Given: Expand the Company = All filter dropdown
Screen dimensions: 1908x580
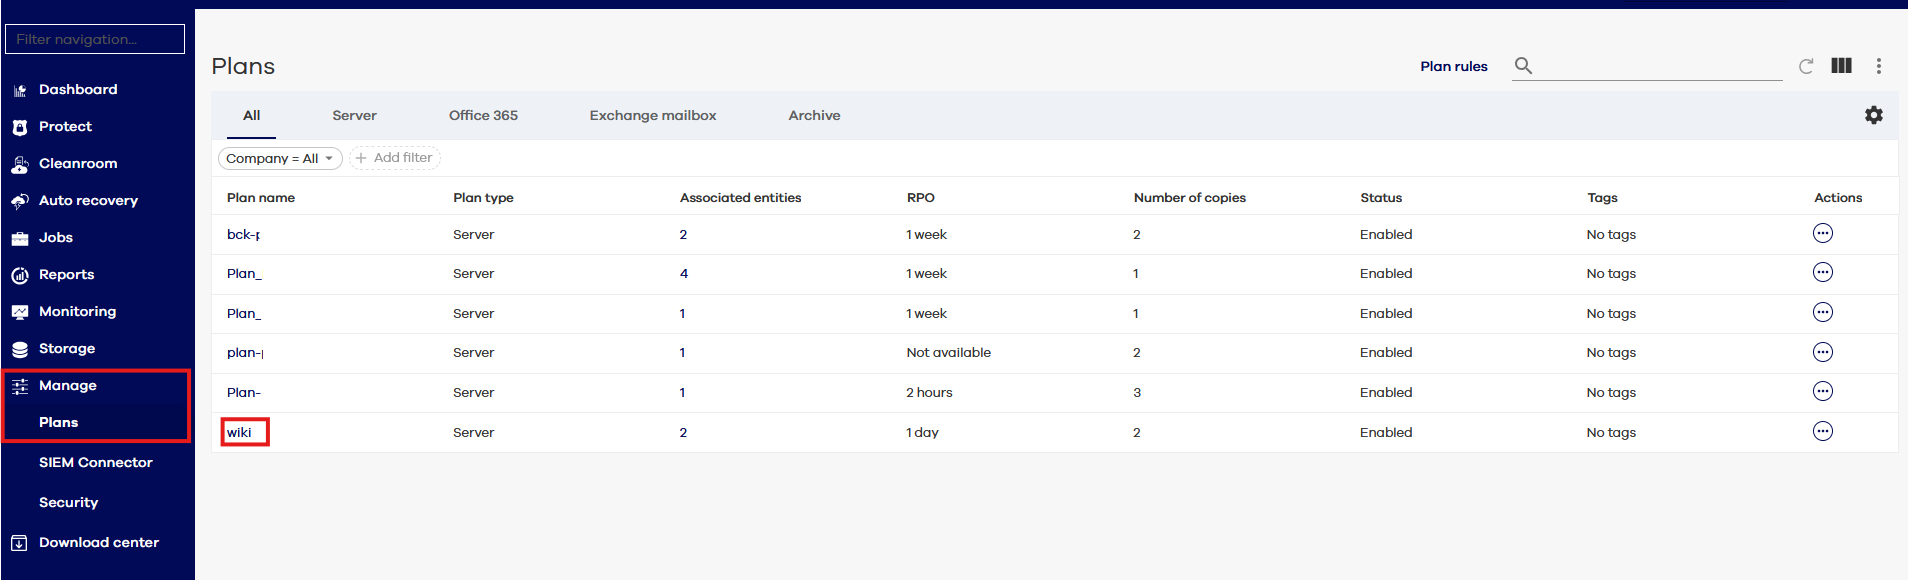Looking at the screenshot, I should point(279,159).
